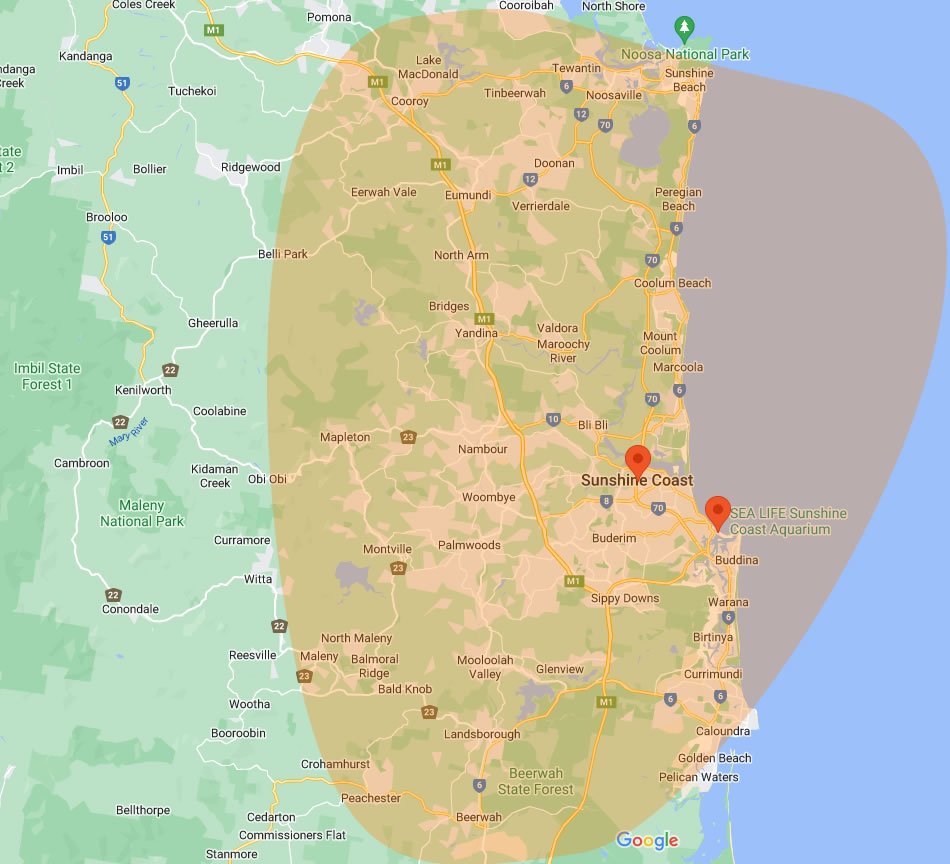Click the green Noosa National Park tree icon
950x864 pixels.
coord(685,28)
